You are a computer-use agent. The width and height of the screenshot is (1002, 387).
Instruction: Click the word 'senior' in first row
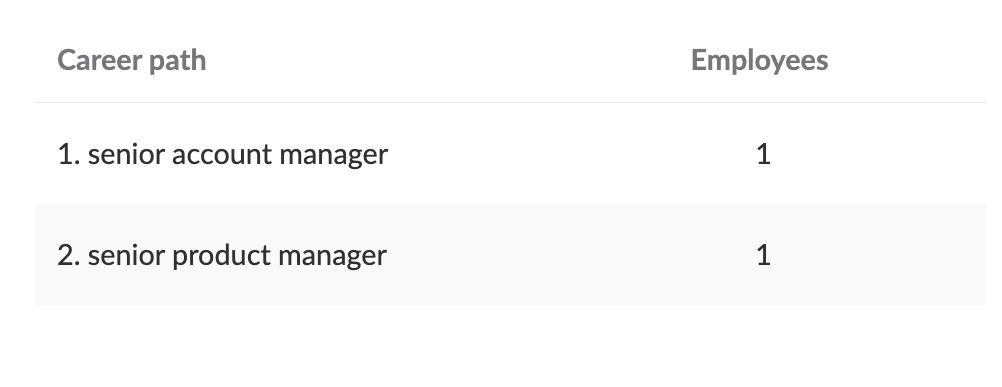click(x=127, y=155)
